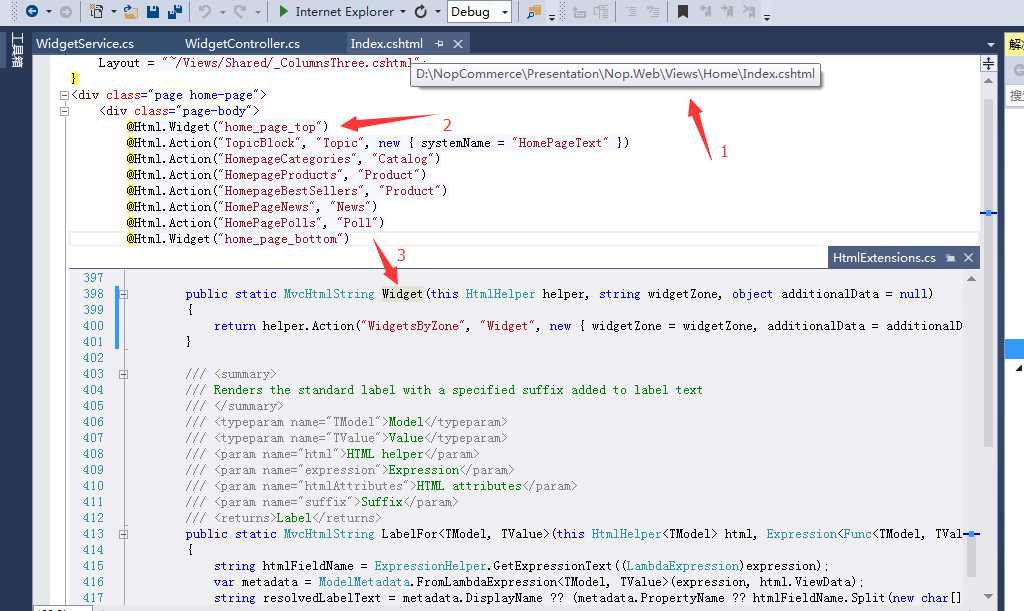Click the Internet Explorer start button label
Image resolution: width=1024 pixels, height=611 pixels.
(x=344, y=12)
